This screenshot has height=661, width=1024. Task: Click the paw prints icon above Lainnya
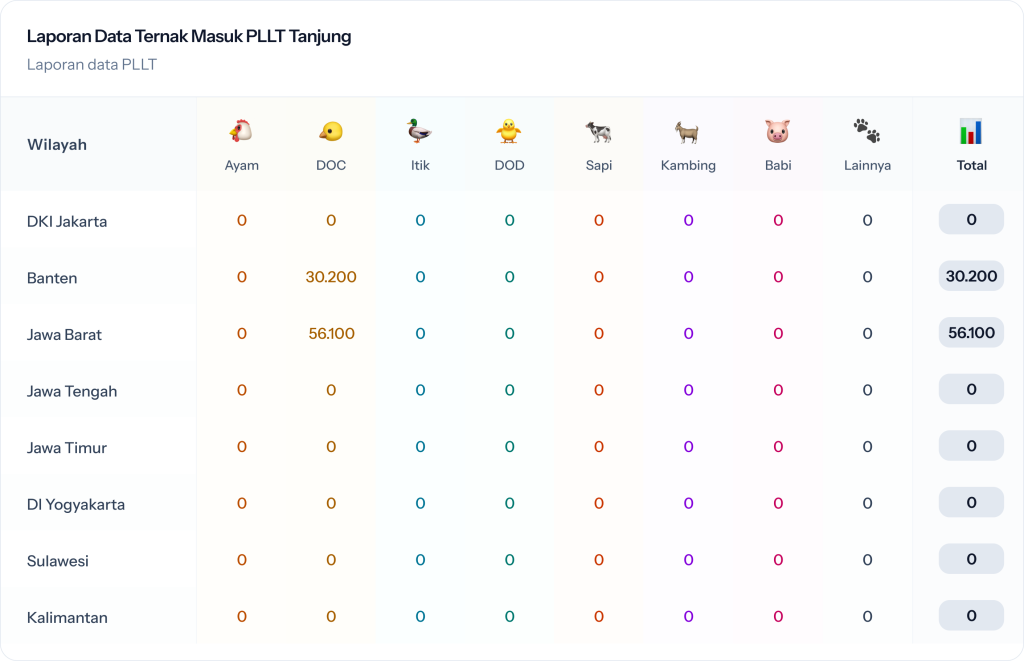click(x=867, y=131)
